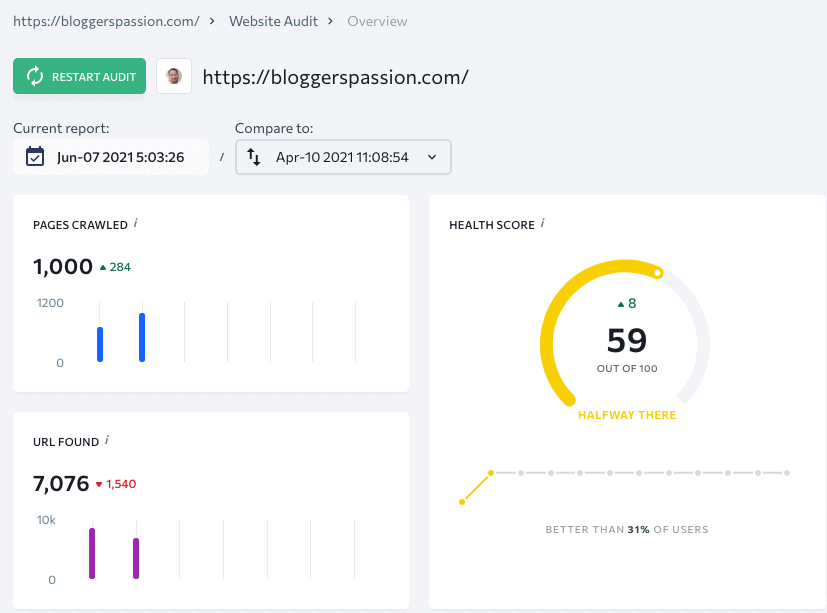Screen dimensions: 827x613
Task: Click the Pages Crawled info icon
Action: coord(136,223)
